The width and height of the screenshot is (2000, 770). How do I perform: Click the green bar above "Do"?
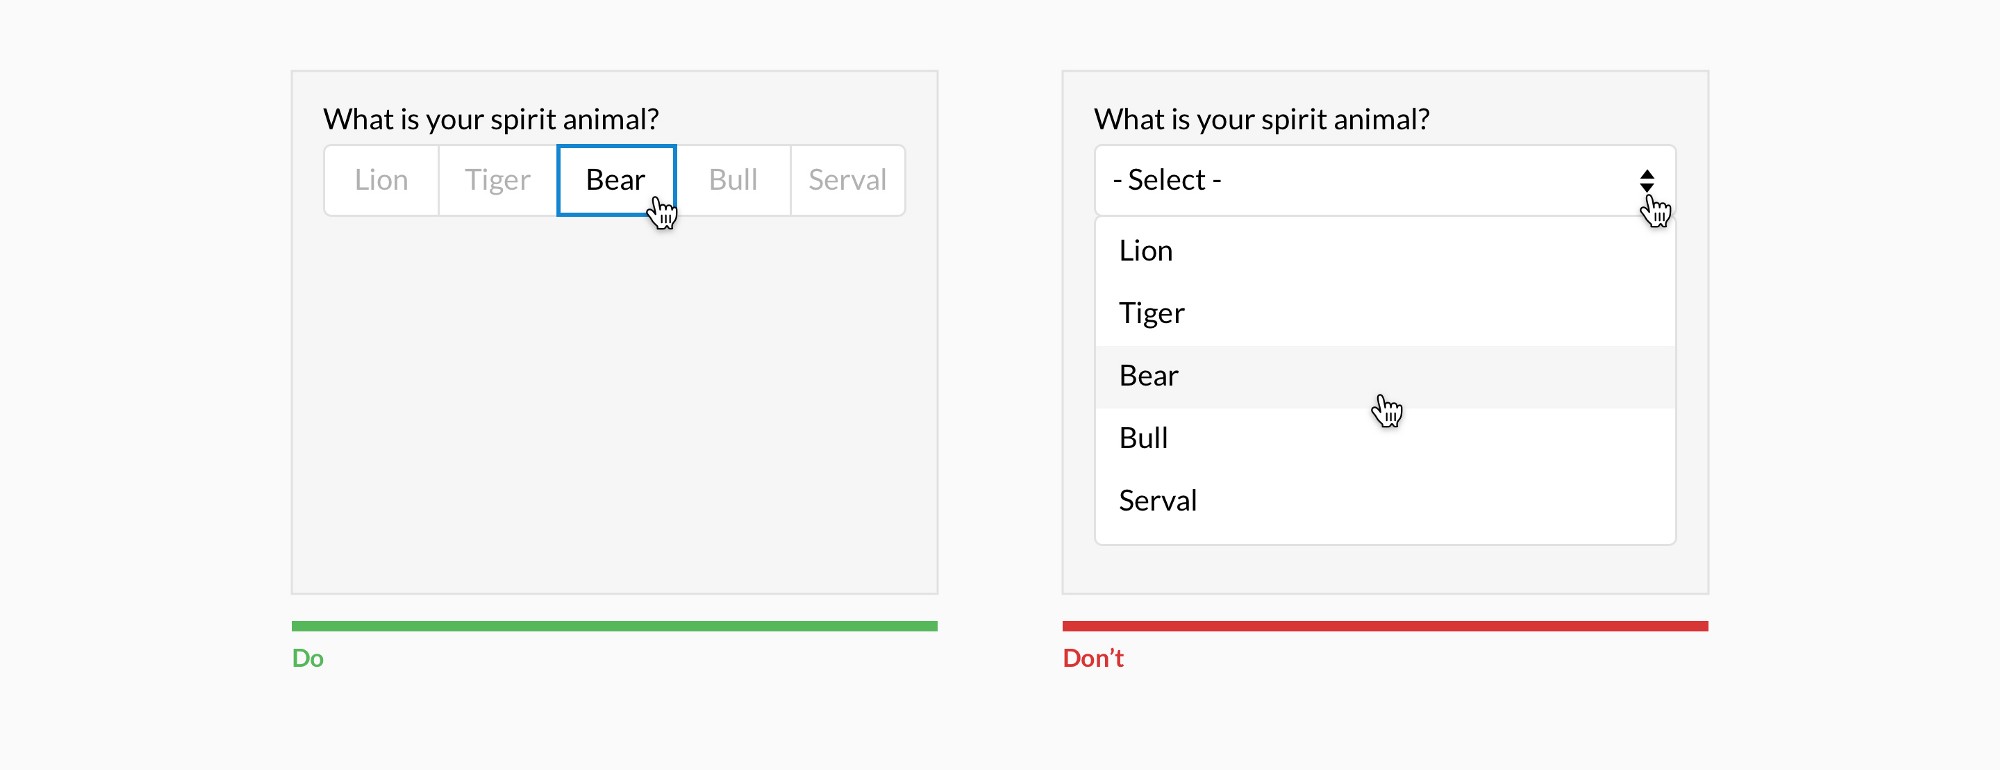614,626
